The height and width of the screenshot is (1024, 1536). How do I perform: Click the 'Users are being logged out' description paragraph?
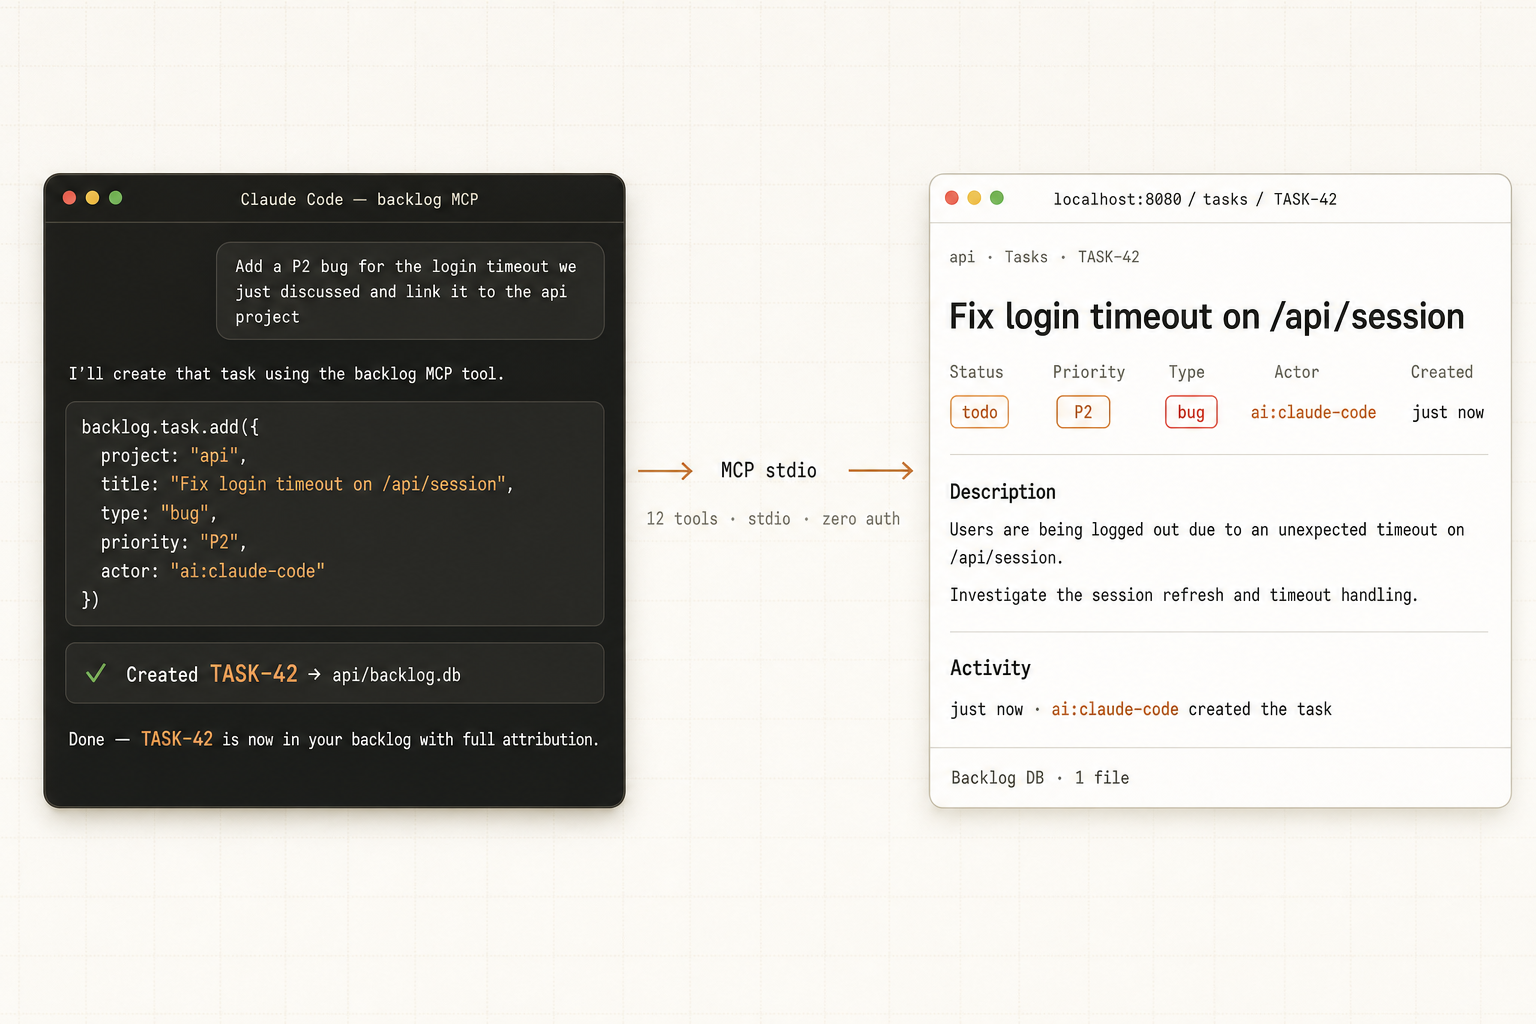point(1207,543)
